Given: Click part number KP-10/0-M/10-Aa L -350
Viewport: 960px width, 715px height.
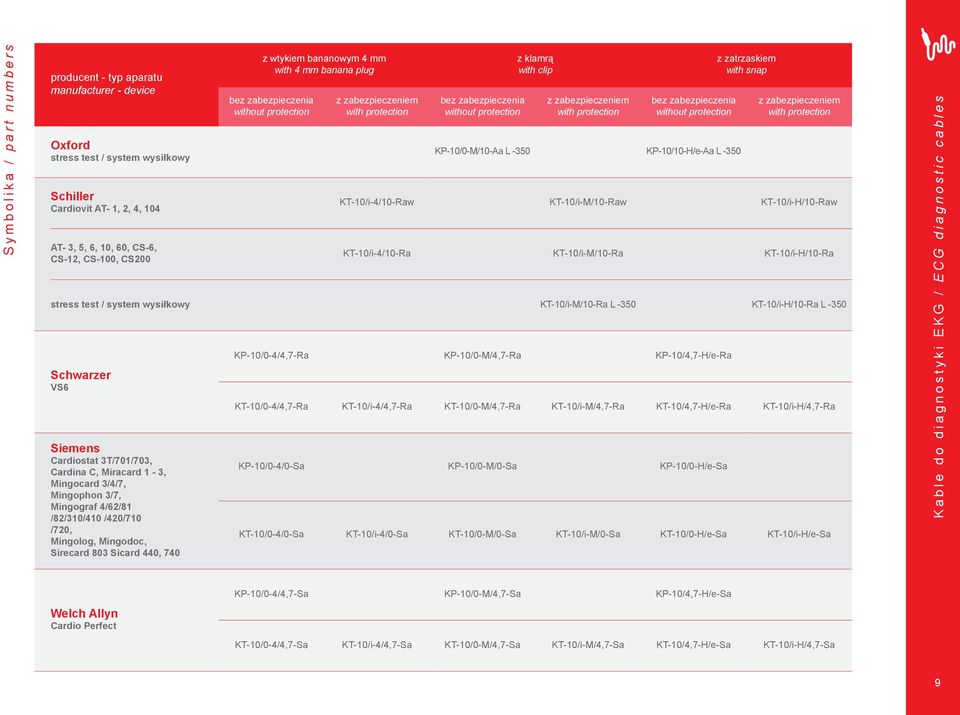Looking at the screenshot, I should 482,151.
